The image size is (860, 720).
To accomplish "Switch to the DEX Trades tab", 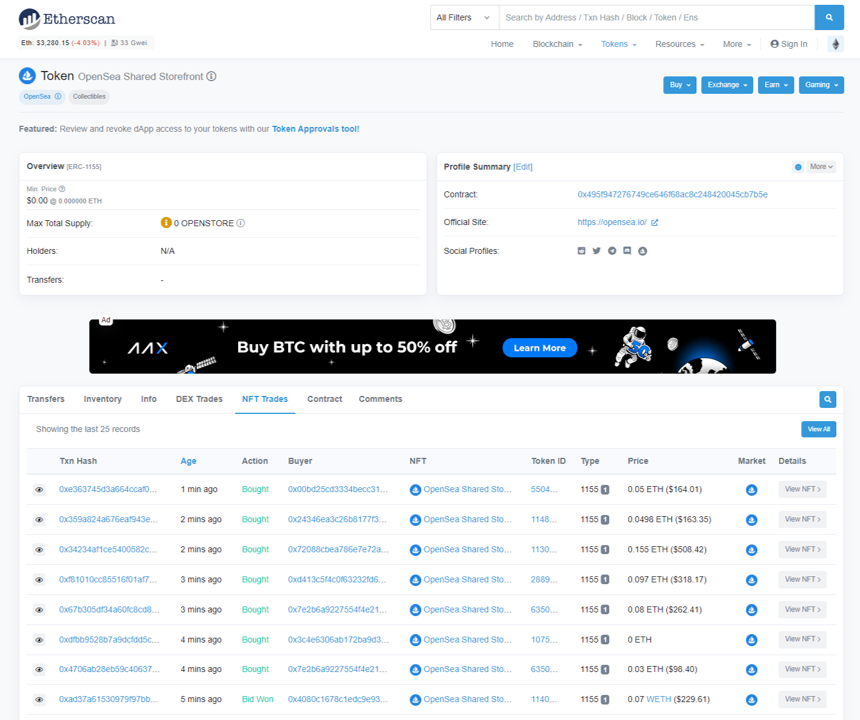I will [199, 399].
